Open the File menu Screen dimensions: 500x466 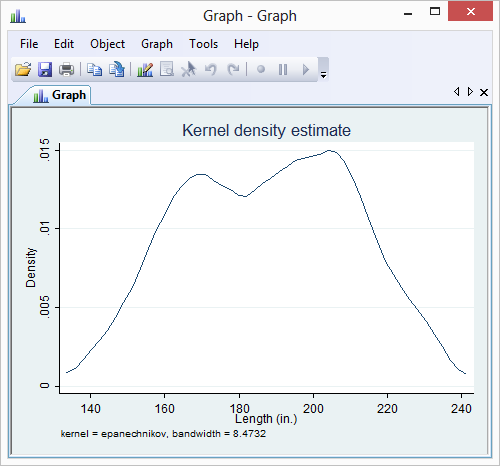[29, 44]
